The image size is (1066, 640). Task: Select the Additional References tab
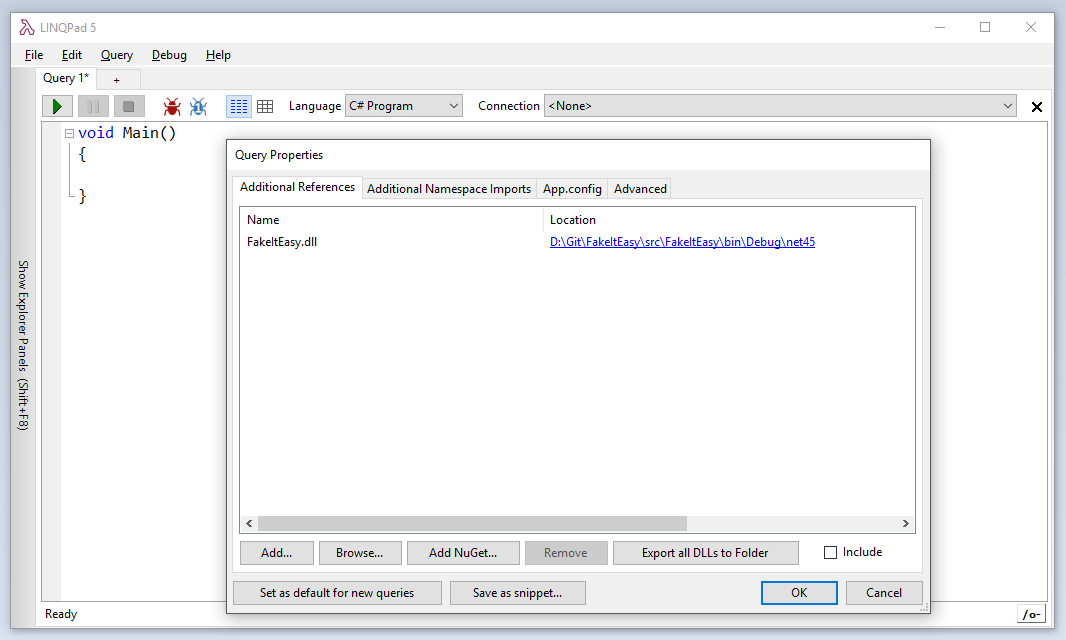point(297,187)
